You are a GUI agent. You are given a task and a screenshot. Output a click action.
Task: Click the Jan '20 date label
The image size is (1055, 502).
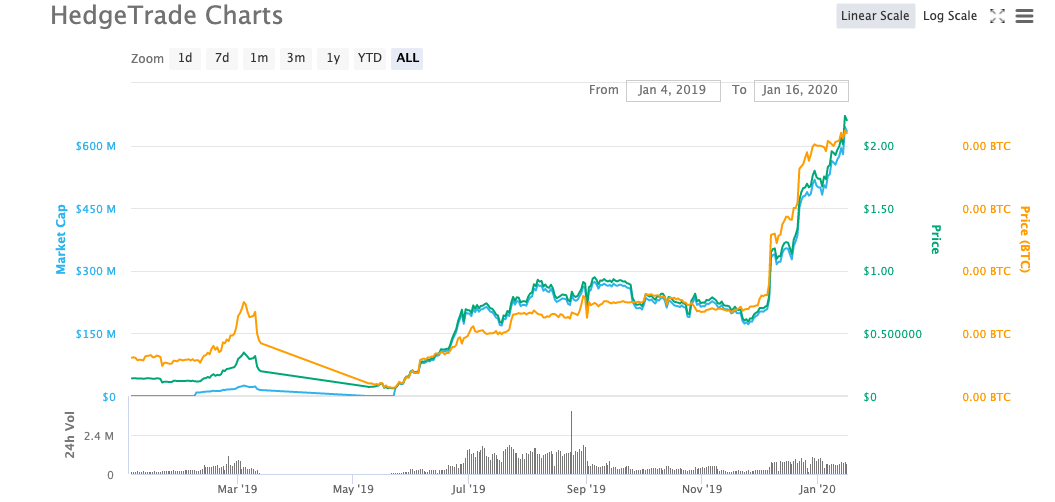[x=817, y=488]
